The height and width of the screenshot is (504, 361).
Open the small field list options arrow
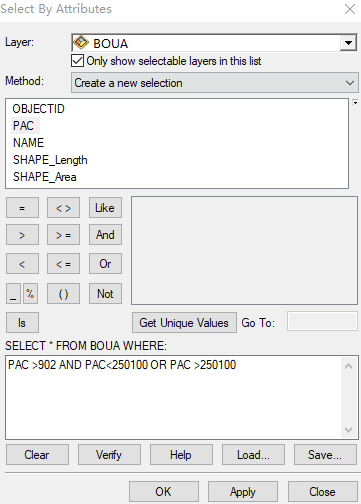coord(355,103)
